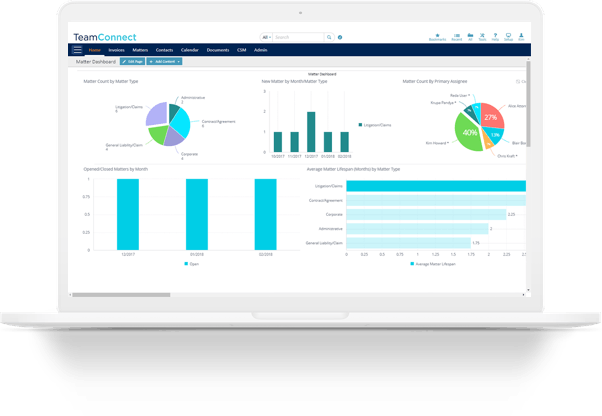Screen dimensions: 602x416
Task: Expand the All search scope dropdown
Action: click(x=266, y=37)
